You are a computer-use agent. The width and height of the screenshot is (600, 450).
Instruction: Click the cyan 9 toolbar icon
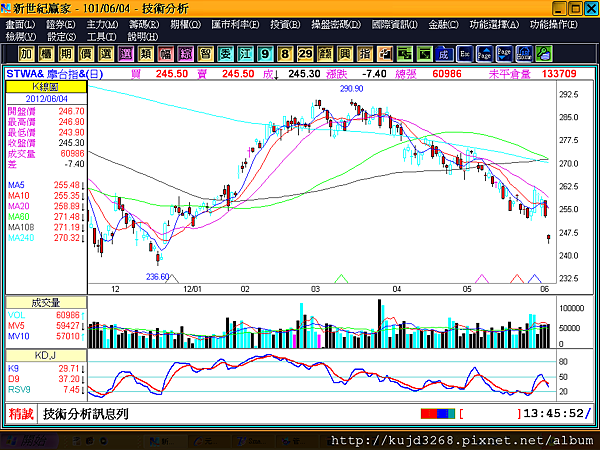click(265, 54)
